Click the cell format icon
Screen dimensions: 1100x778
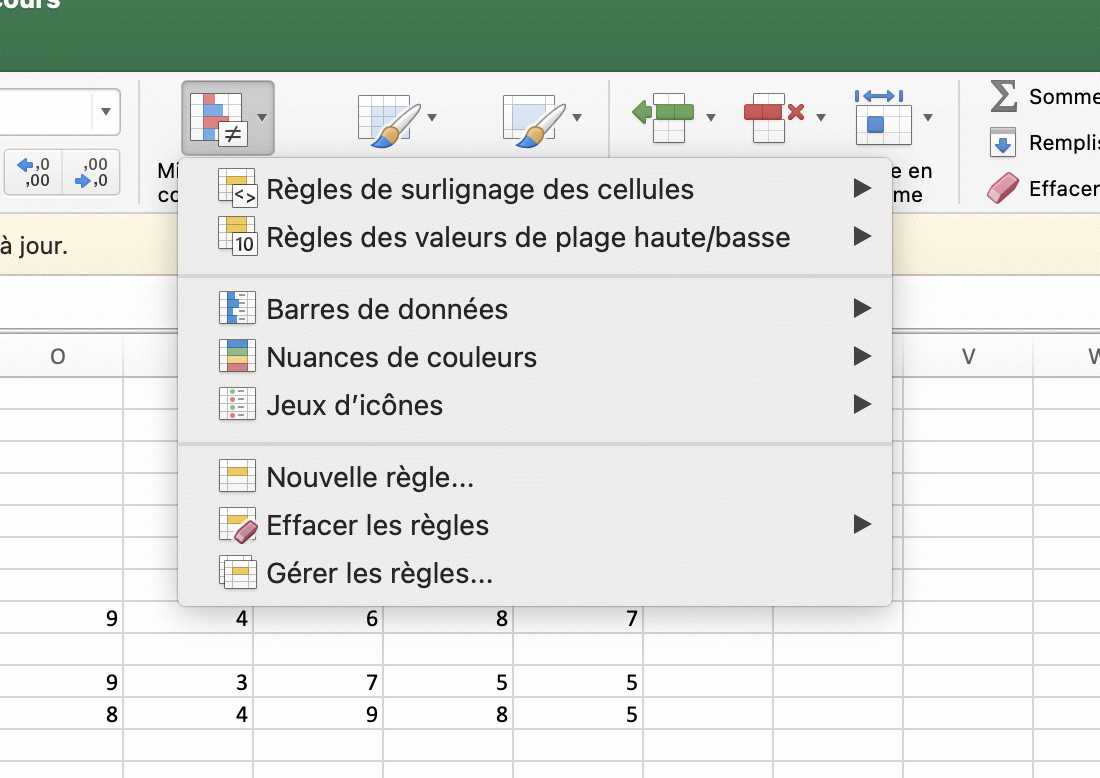click(879, 116)
